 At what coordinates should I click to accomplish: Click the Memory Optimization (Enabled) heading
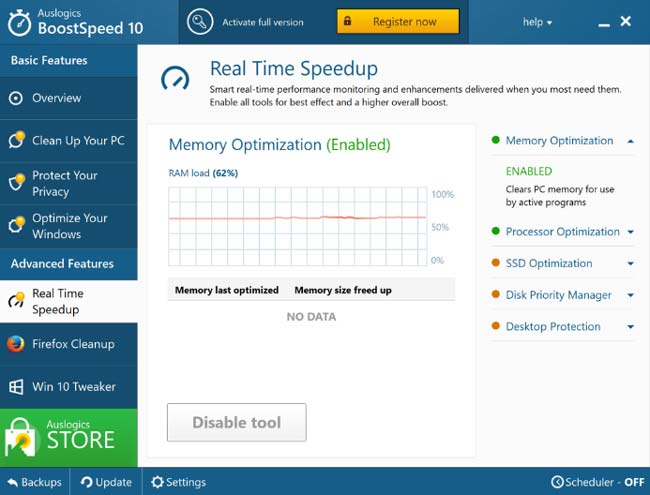[279, 145]
